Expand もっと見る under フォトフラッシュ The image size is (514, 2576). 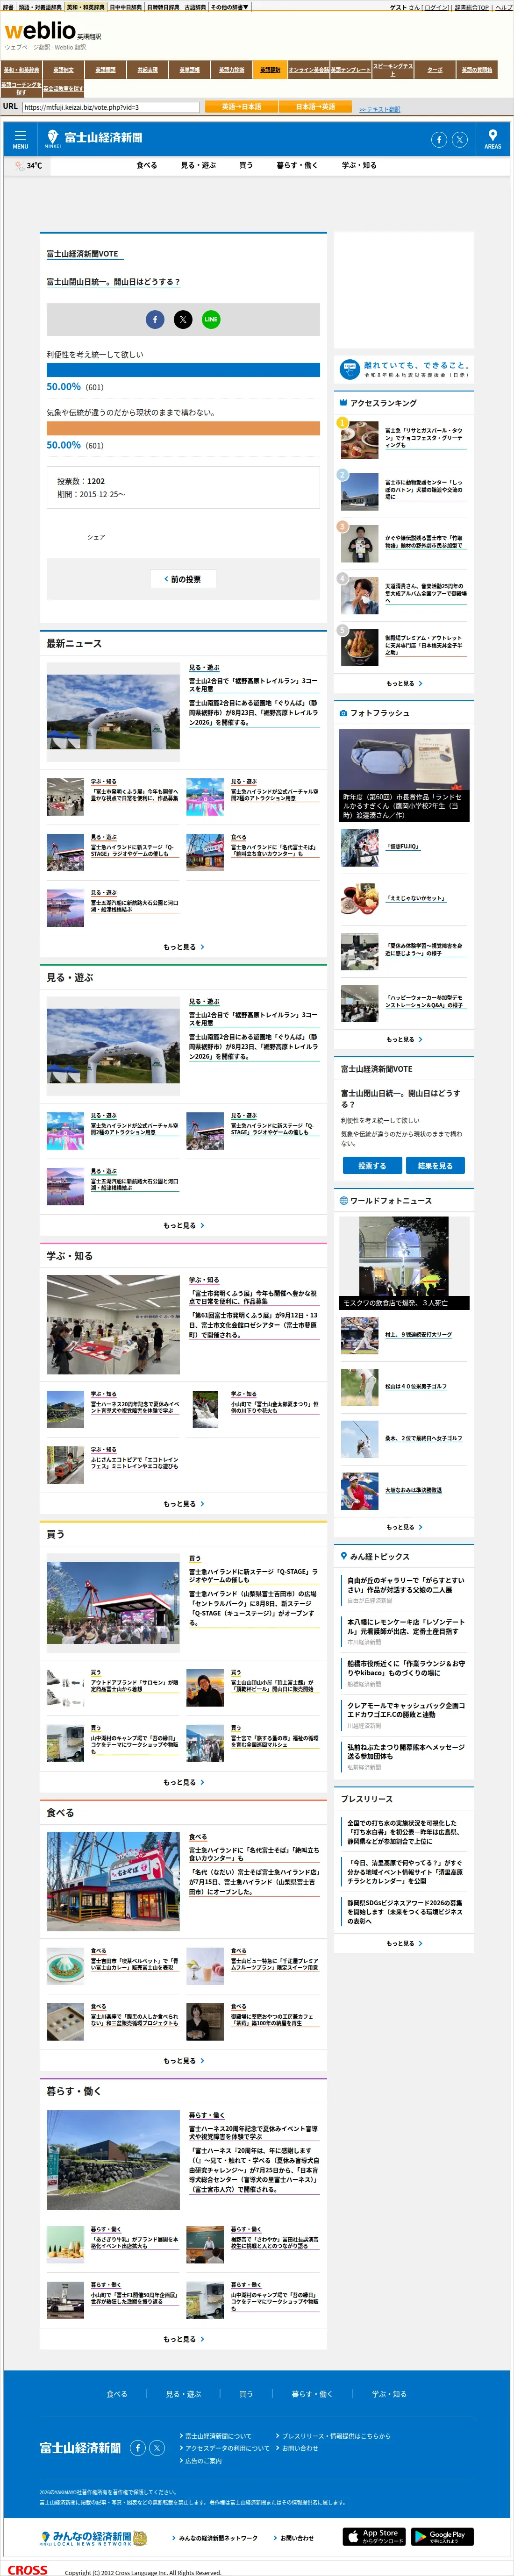(404, 1040)
